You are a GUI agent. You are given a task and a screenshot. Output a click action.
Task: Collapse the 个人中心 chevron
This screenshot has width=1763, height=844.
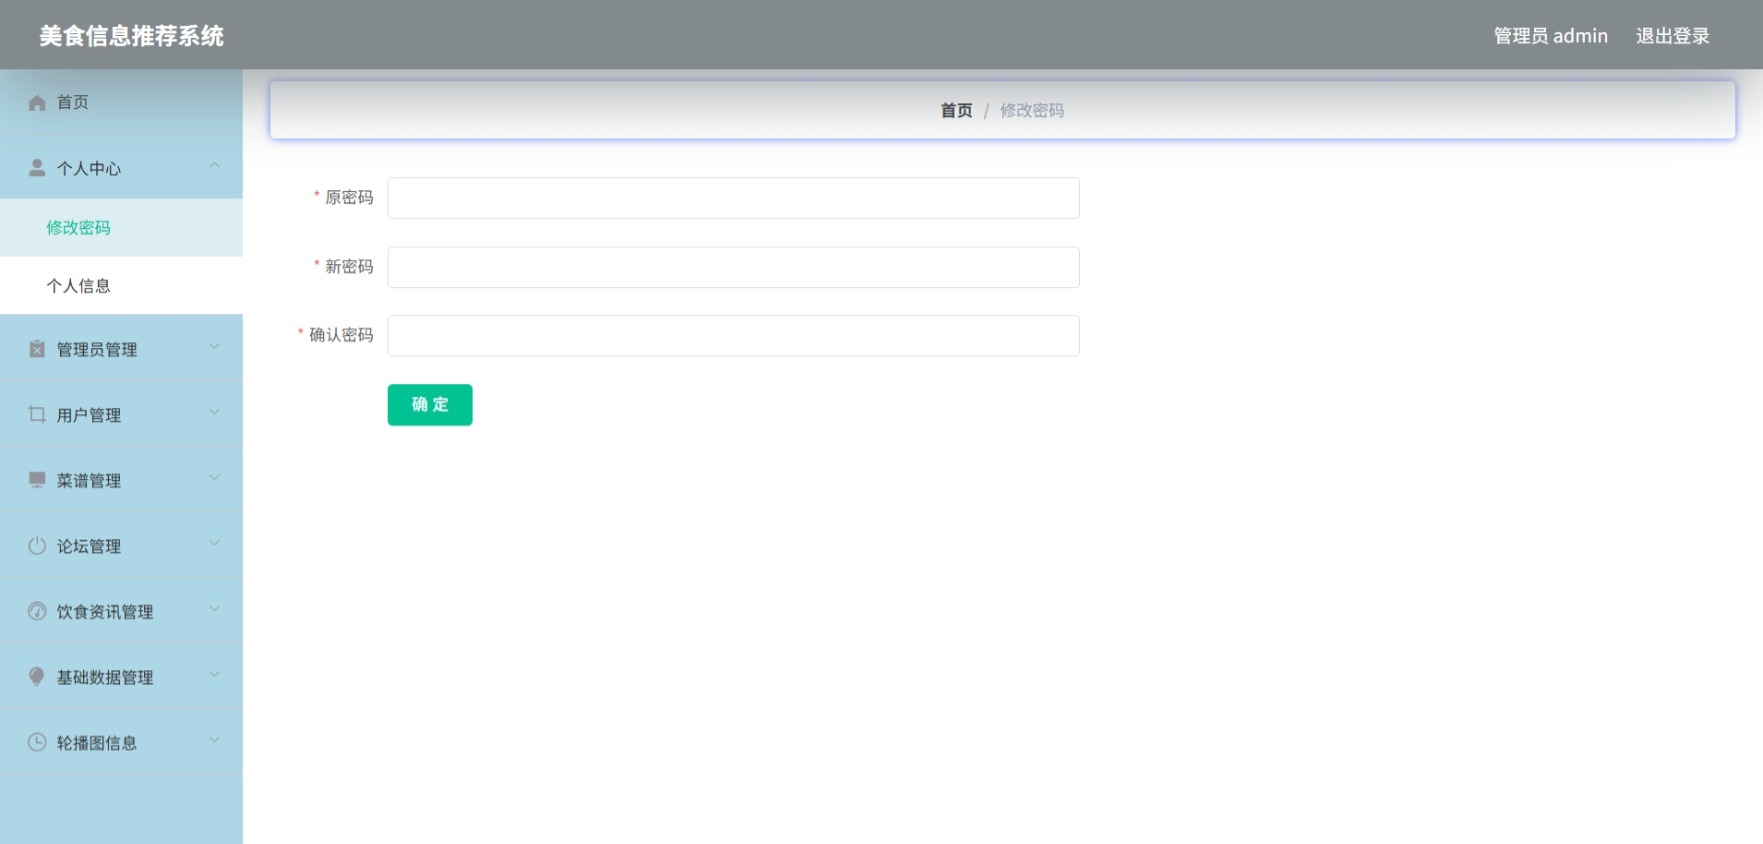point(214,166)
